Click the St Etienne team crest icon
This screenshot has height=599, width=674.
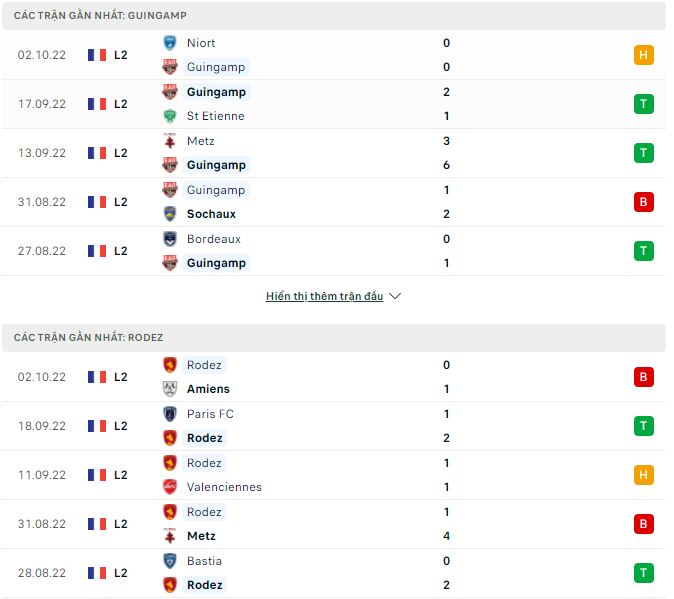click(170, 116)
